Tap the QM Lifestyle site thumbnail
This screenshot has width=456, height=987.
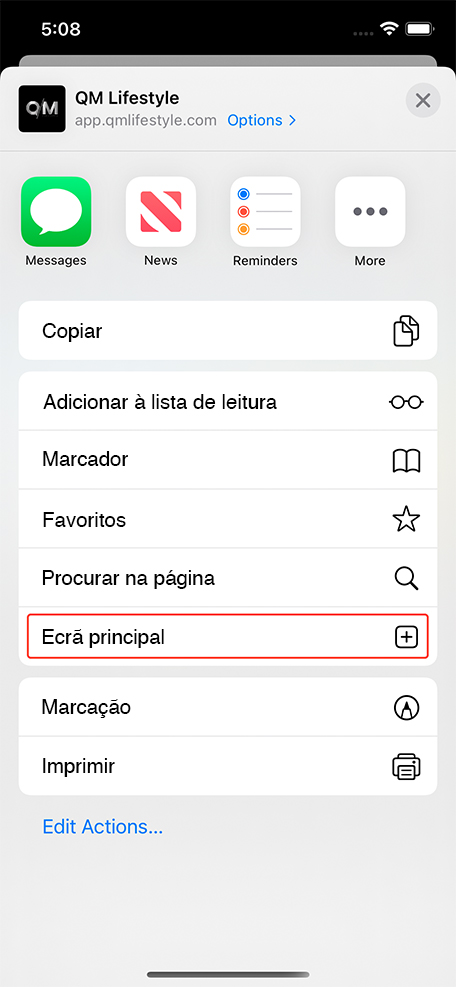(x=42, y=109)
